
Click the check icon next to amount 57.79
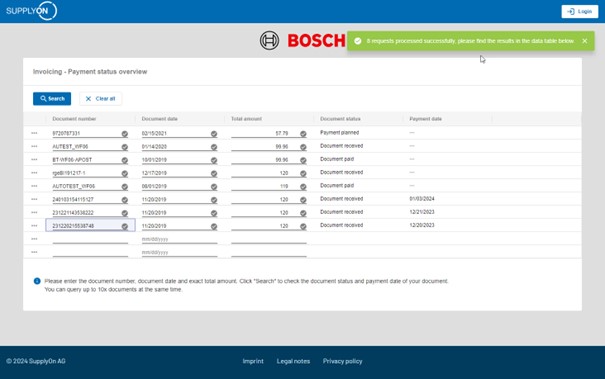(303, 134)
